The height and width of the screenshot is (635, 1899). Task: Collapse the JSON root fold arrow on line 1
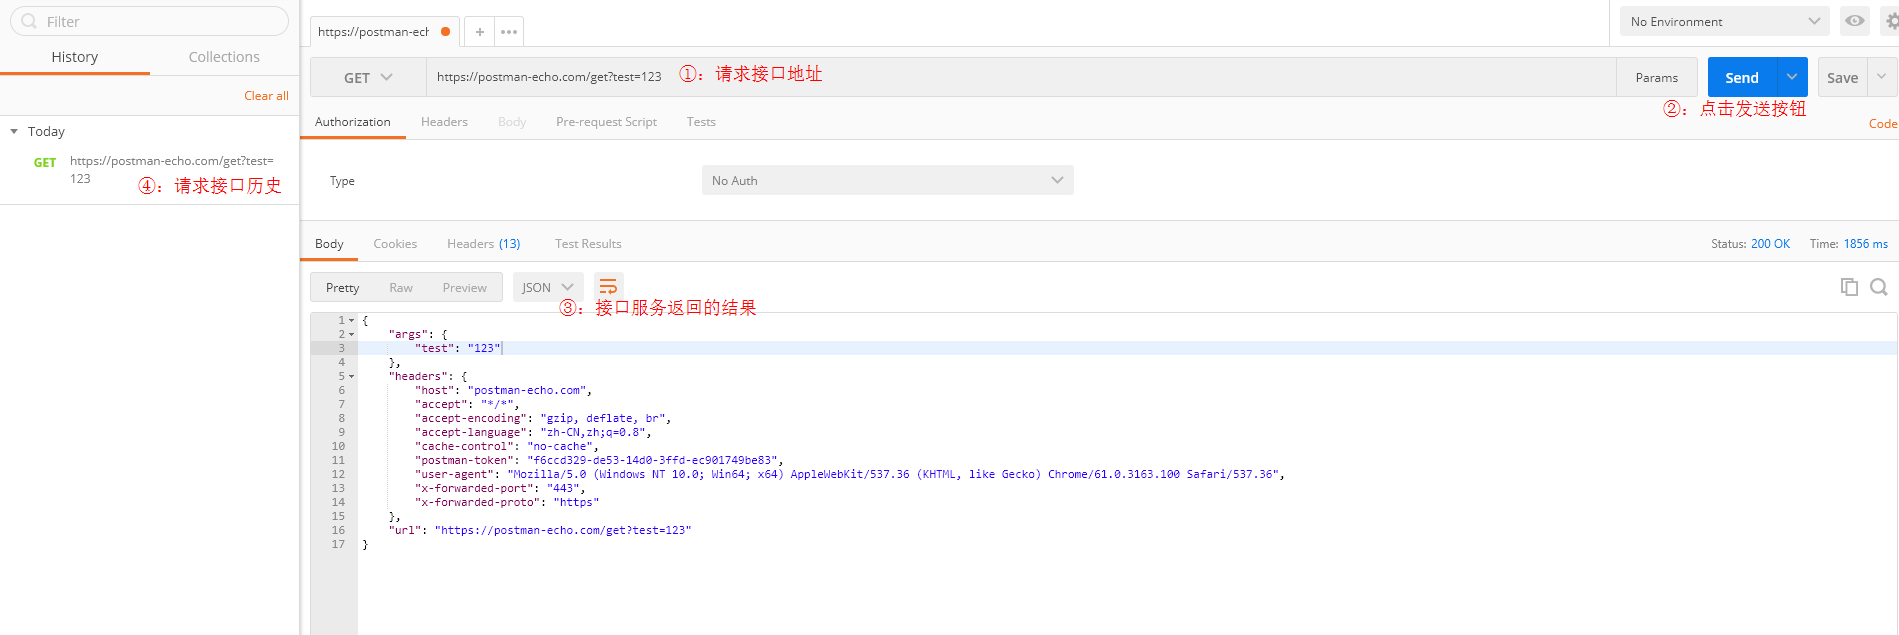coord(351,321)
